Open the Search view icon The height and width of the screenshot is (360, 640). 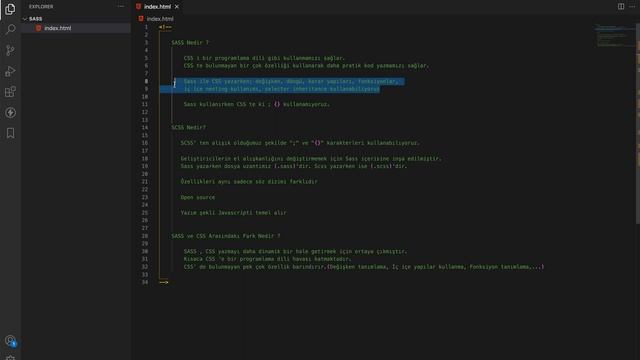click(x=10, y=29)
